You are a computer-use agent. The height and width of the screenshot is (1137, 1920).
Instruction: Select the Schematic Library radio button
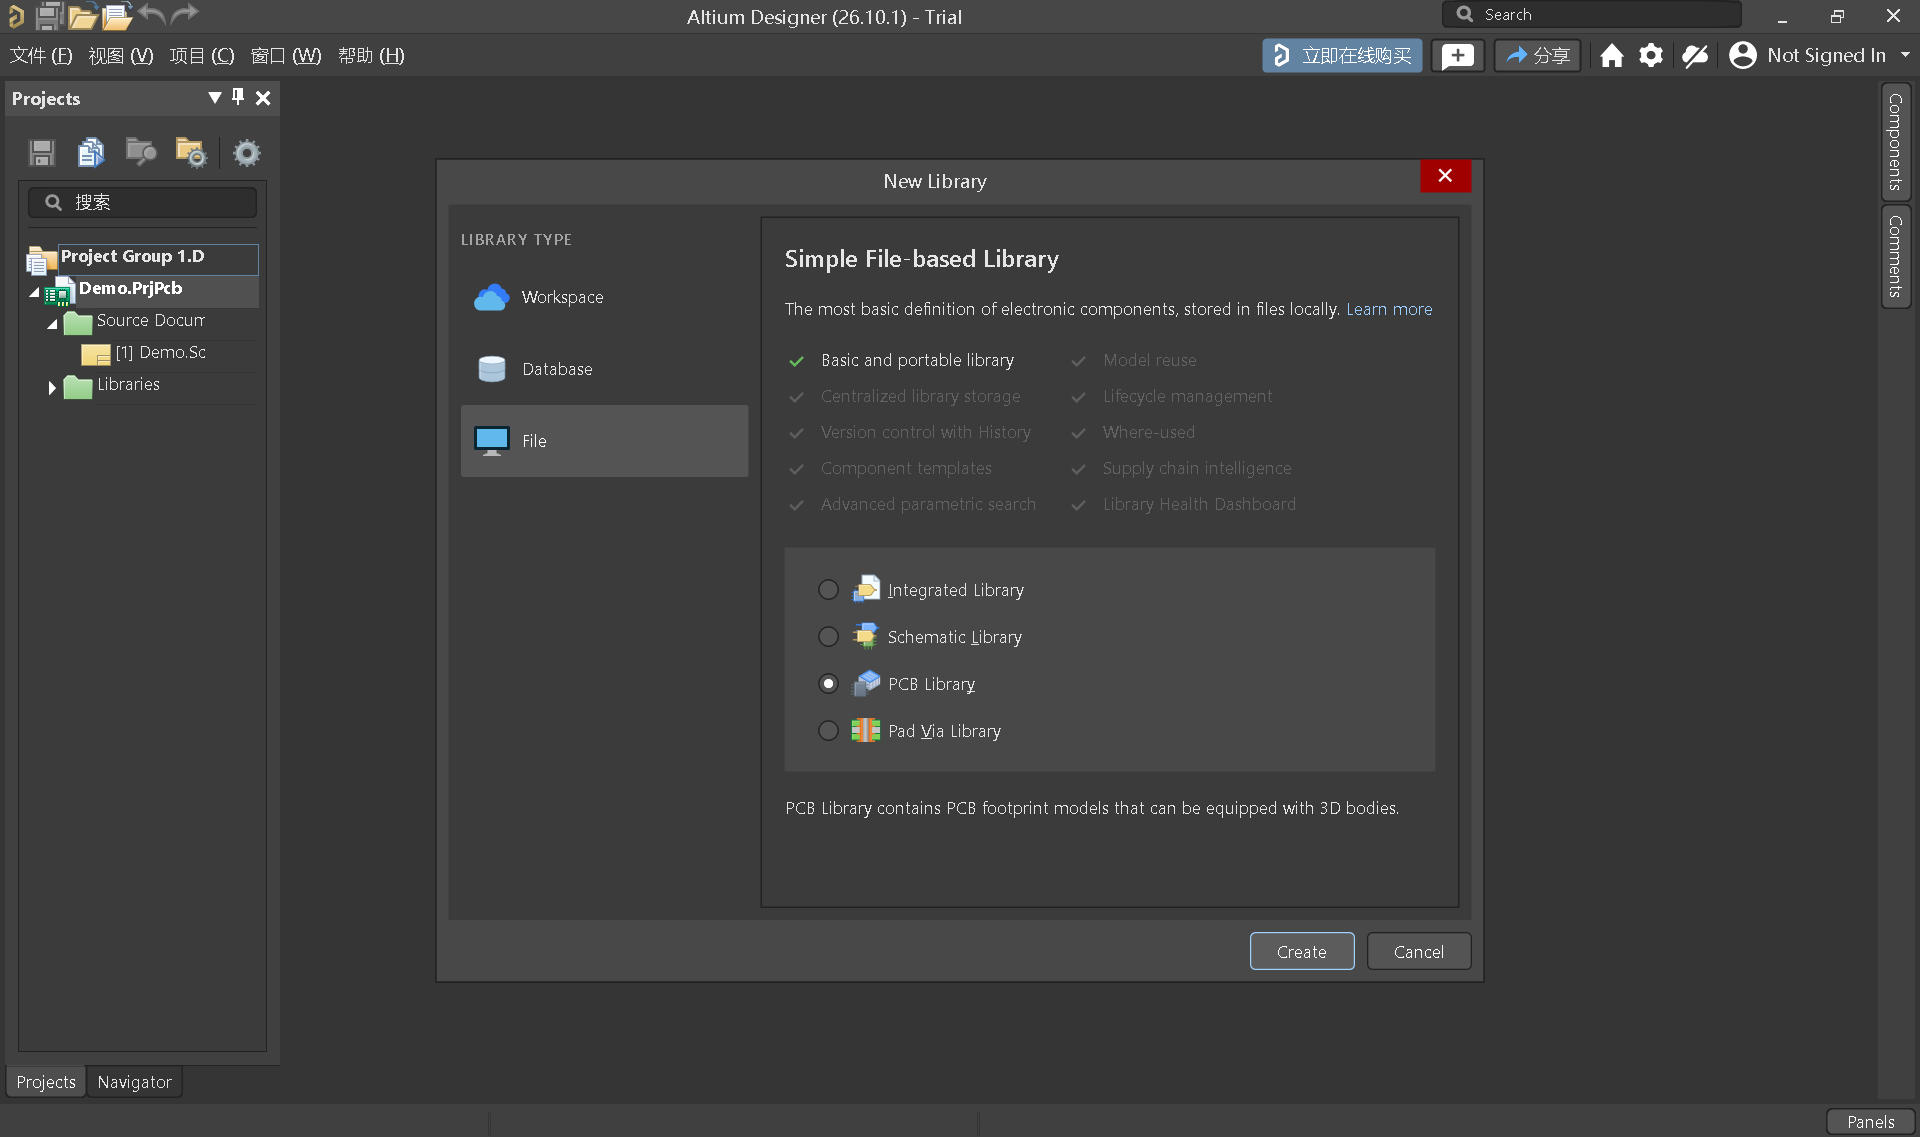[828, 637]
